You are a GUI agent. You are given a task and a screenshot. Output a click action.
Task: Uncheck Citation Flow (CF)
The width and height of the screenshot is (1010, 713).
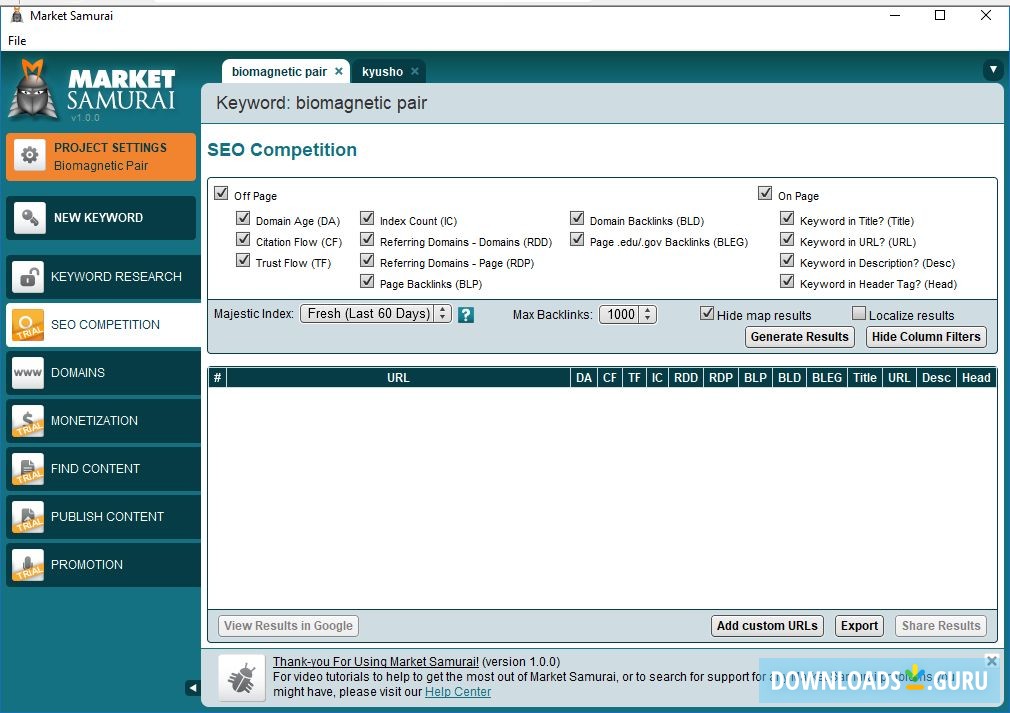click(243, 239)
